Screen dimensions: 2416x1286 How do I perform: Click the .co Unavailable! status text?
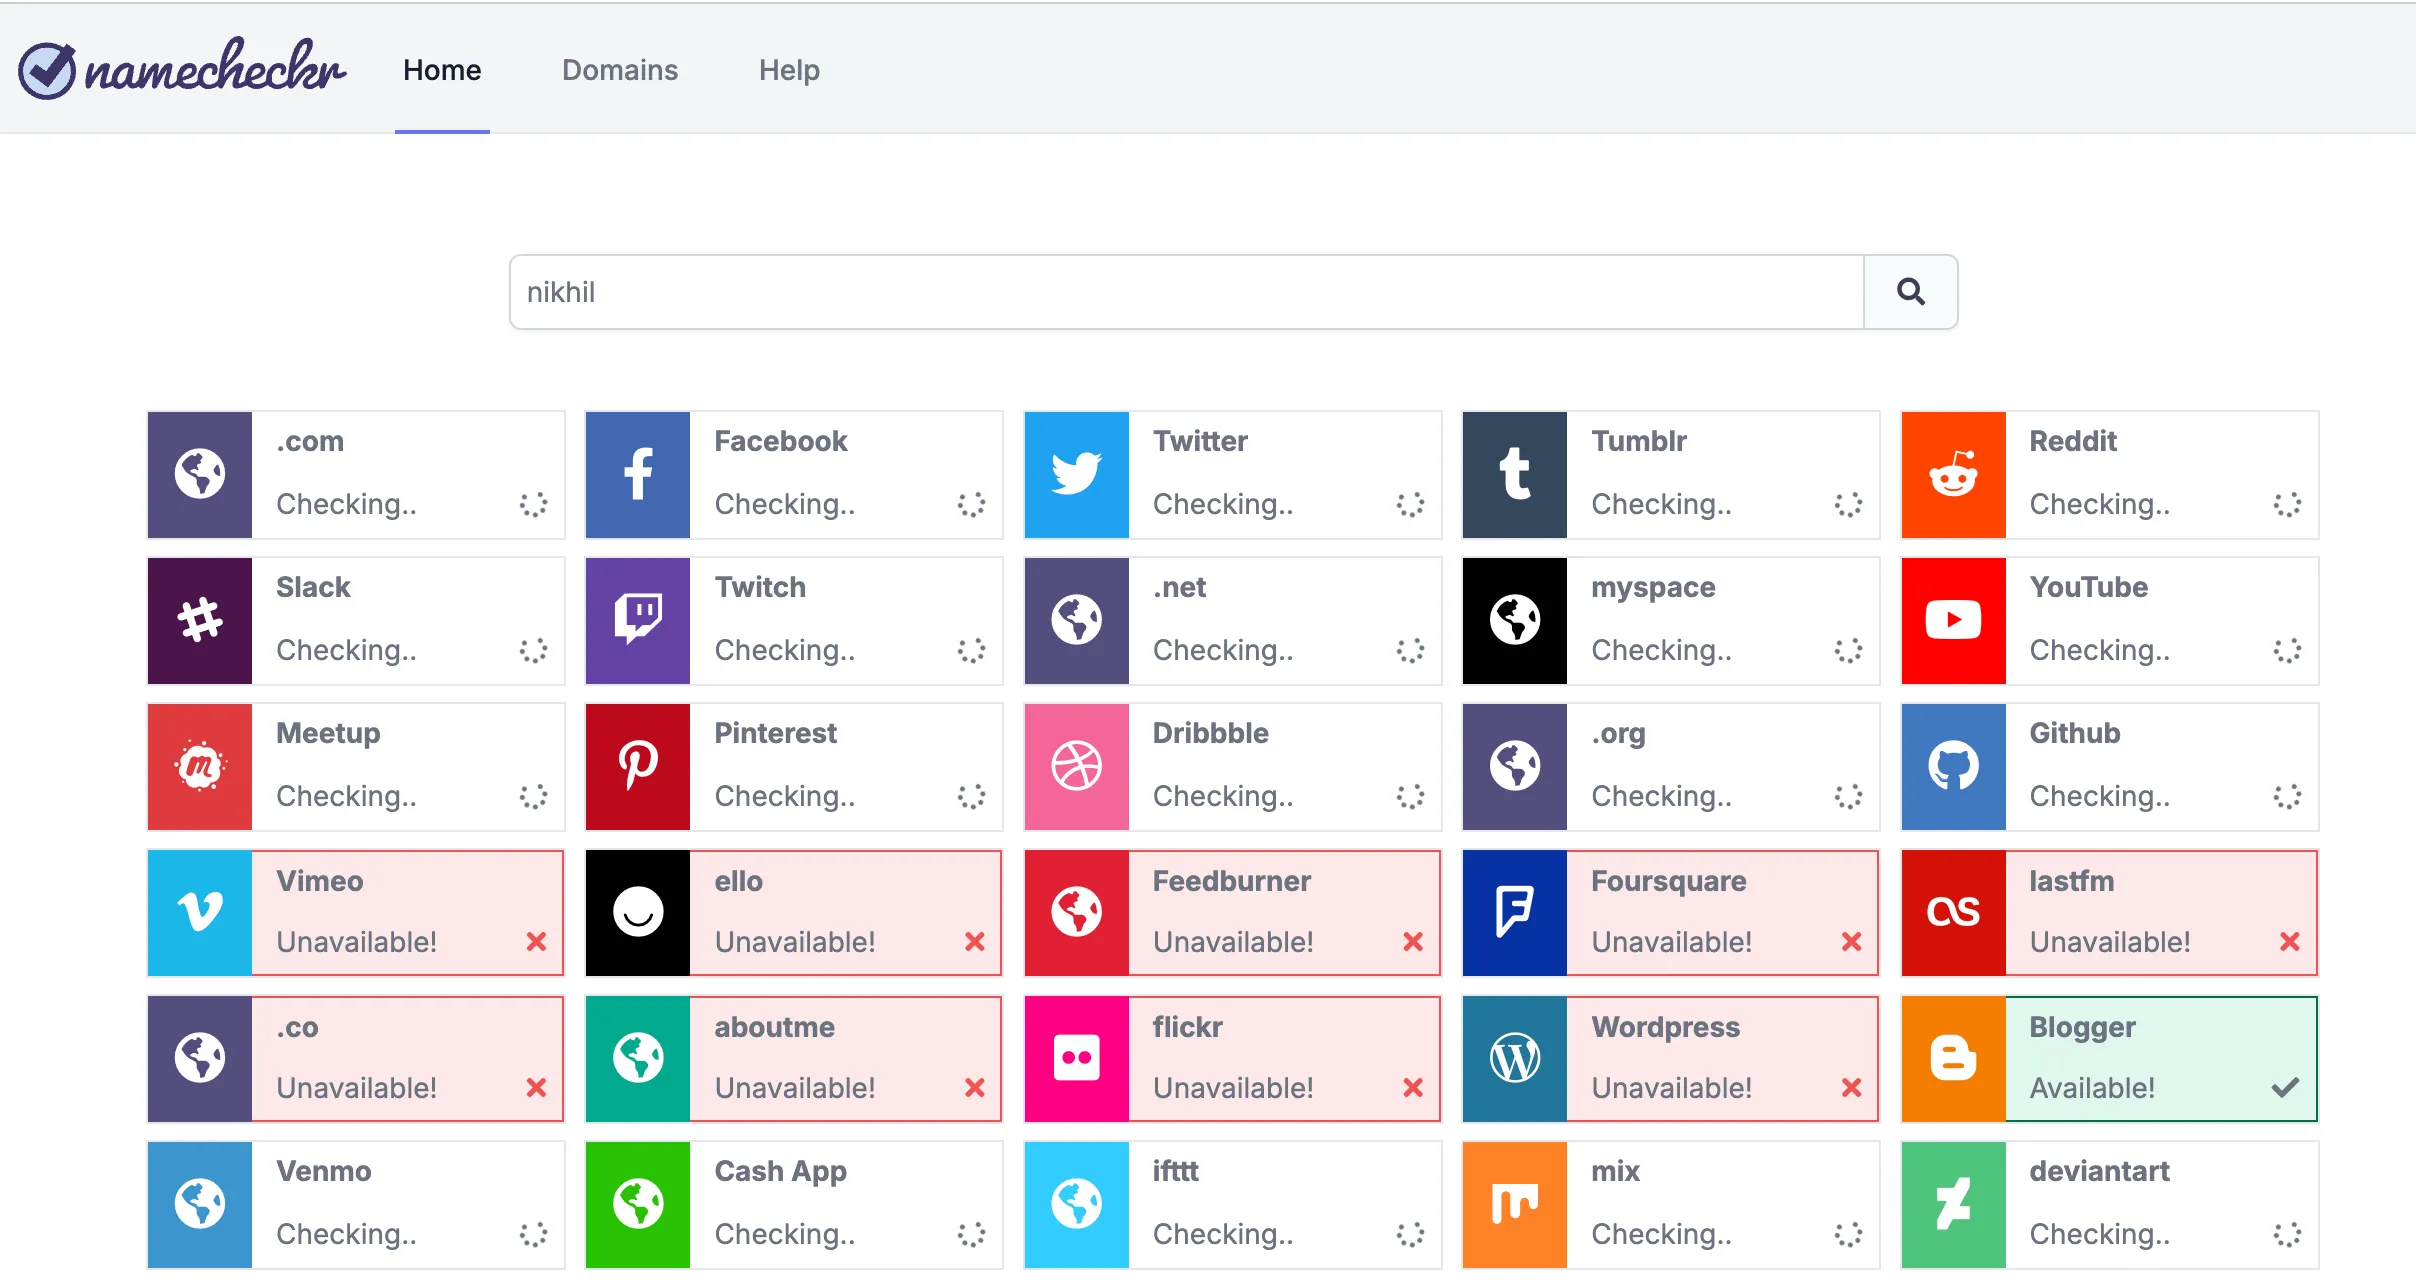click(357, 1088)
